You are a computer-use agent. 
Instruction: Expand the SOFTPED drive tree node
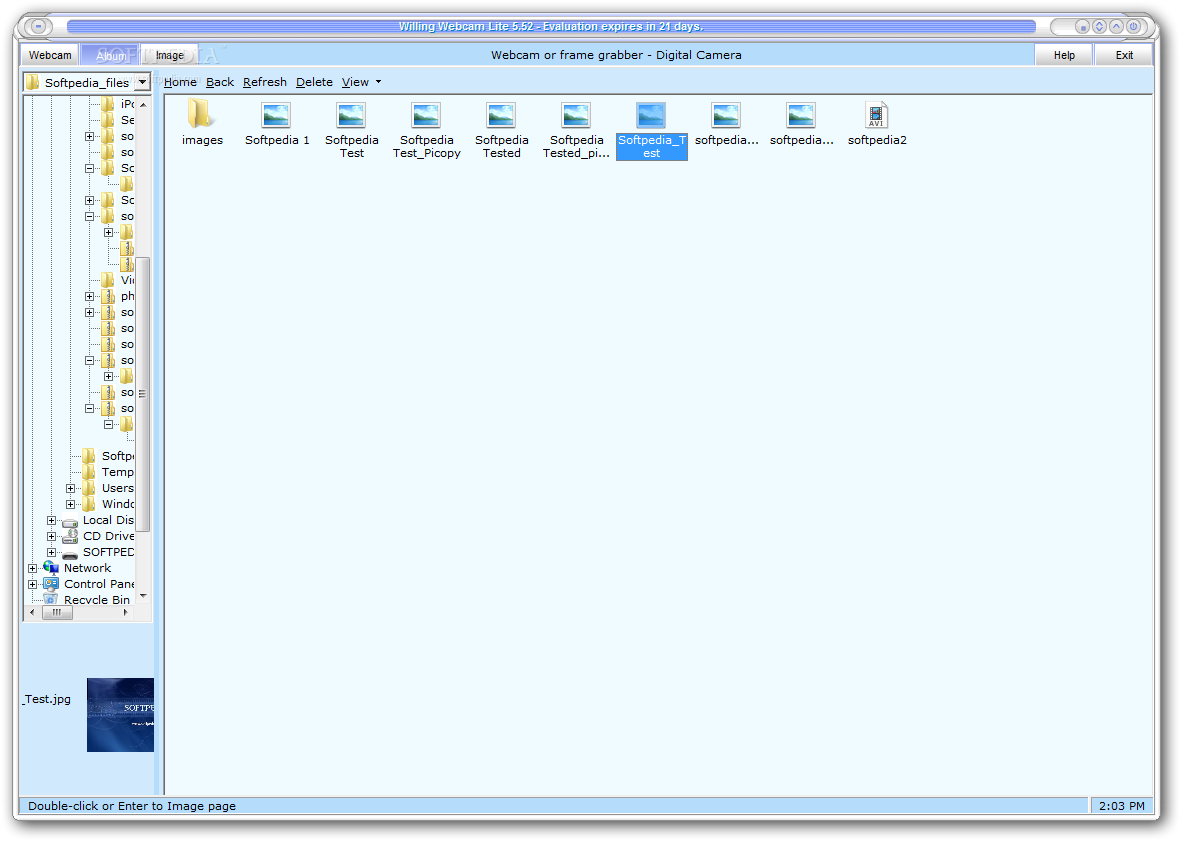click(51, 552)
